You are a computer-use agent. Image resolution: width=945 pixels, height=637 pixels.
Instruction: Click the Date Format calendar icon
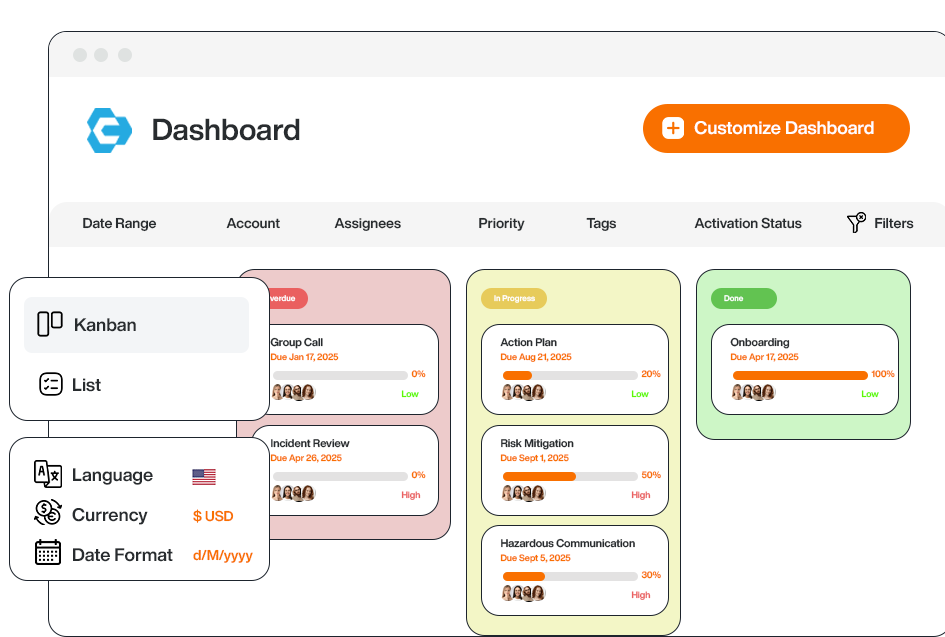(x=48, y=554)
